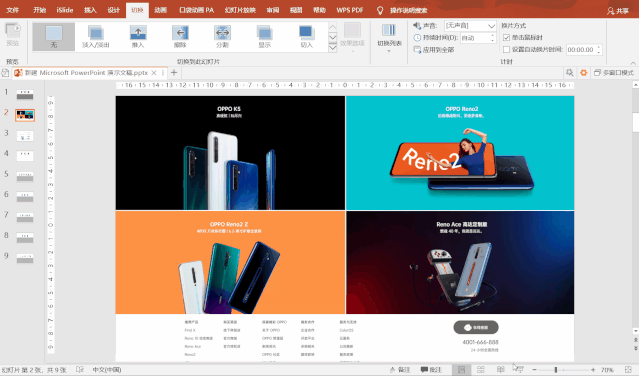This screenshot has width=639, height=376.
Task: Apply the 分割 split transition
Action: [x=222, y=37]
